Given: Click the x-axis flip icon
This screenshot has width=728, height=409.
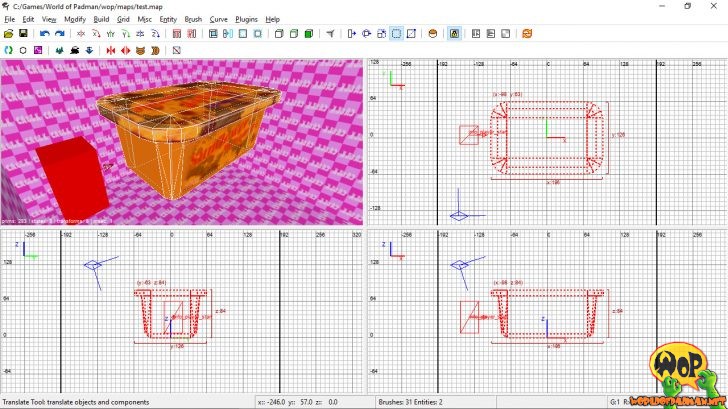Looking at the screenshot, I should click(x=81, y=34).
